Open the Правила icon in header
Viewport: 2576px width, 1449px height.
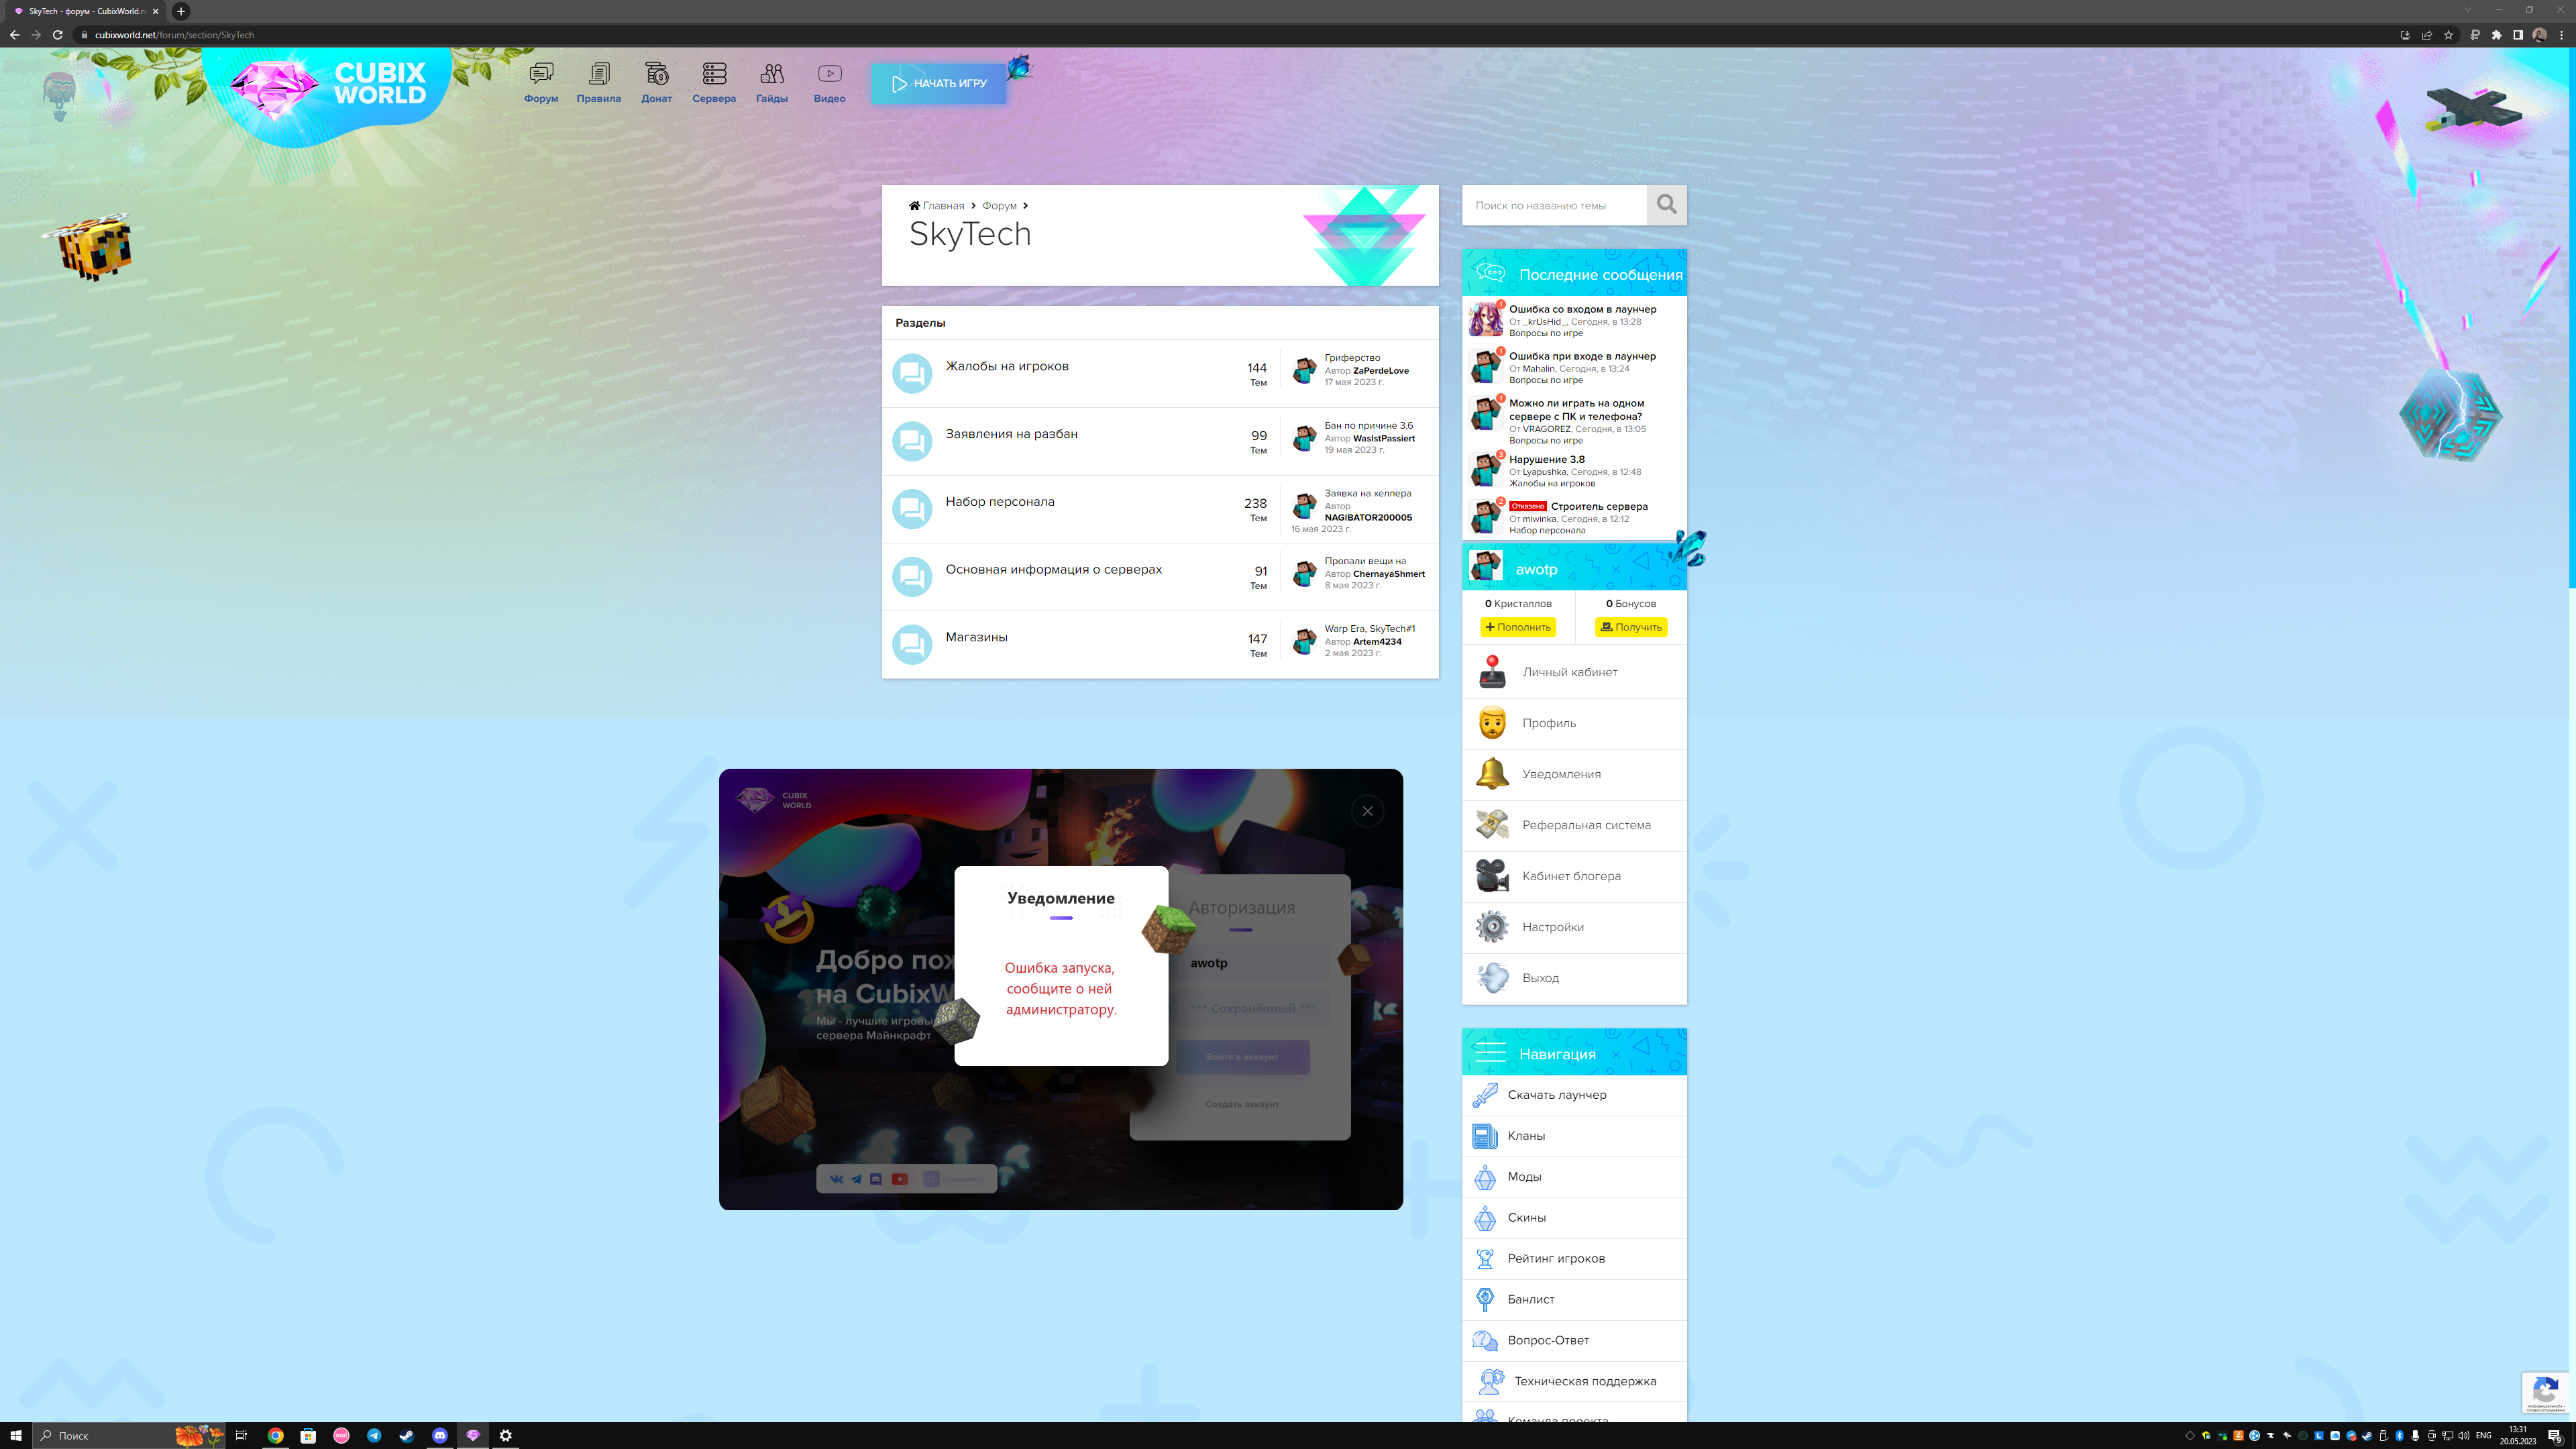click(598, 75)
